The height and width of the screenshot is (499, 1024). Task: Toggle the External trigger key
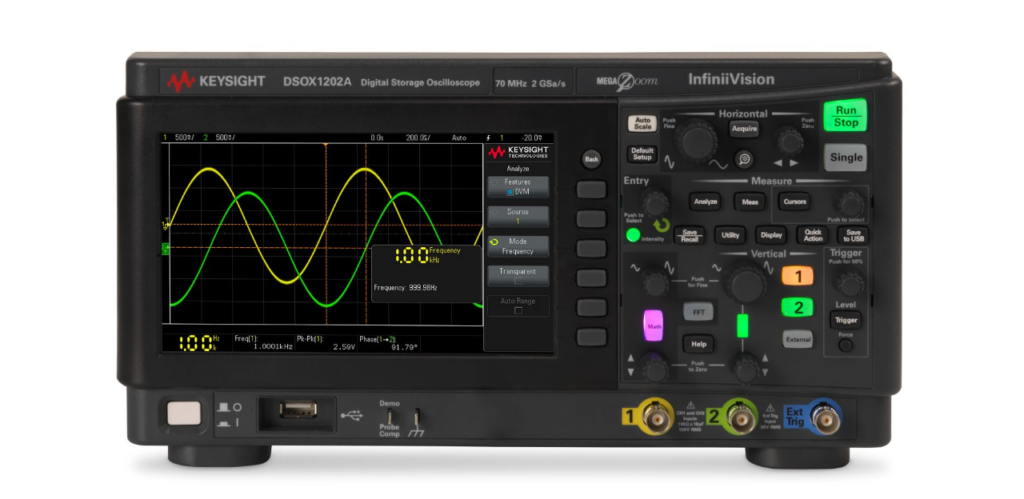click(797, 339)
